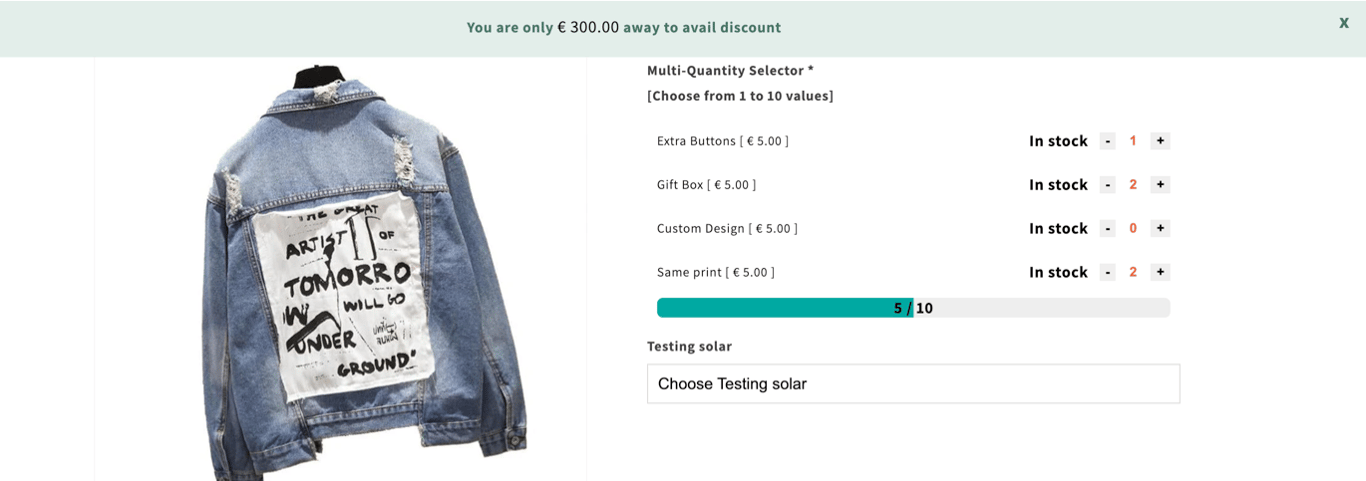Click the Extra Buttons option label
Viewport: 1366px width, 481px height.
tap(722, 141)
